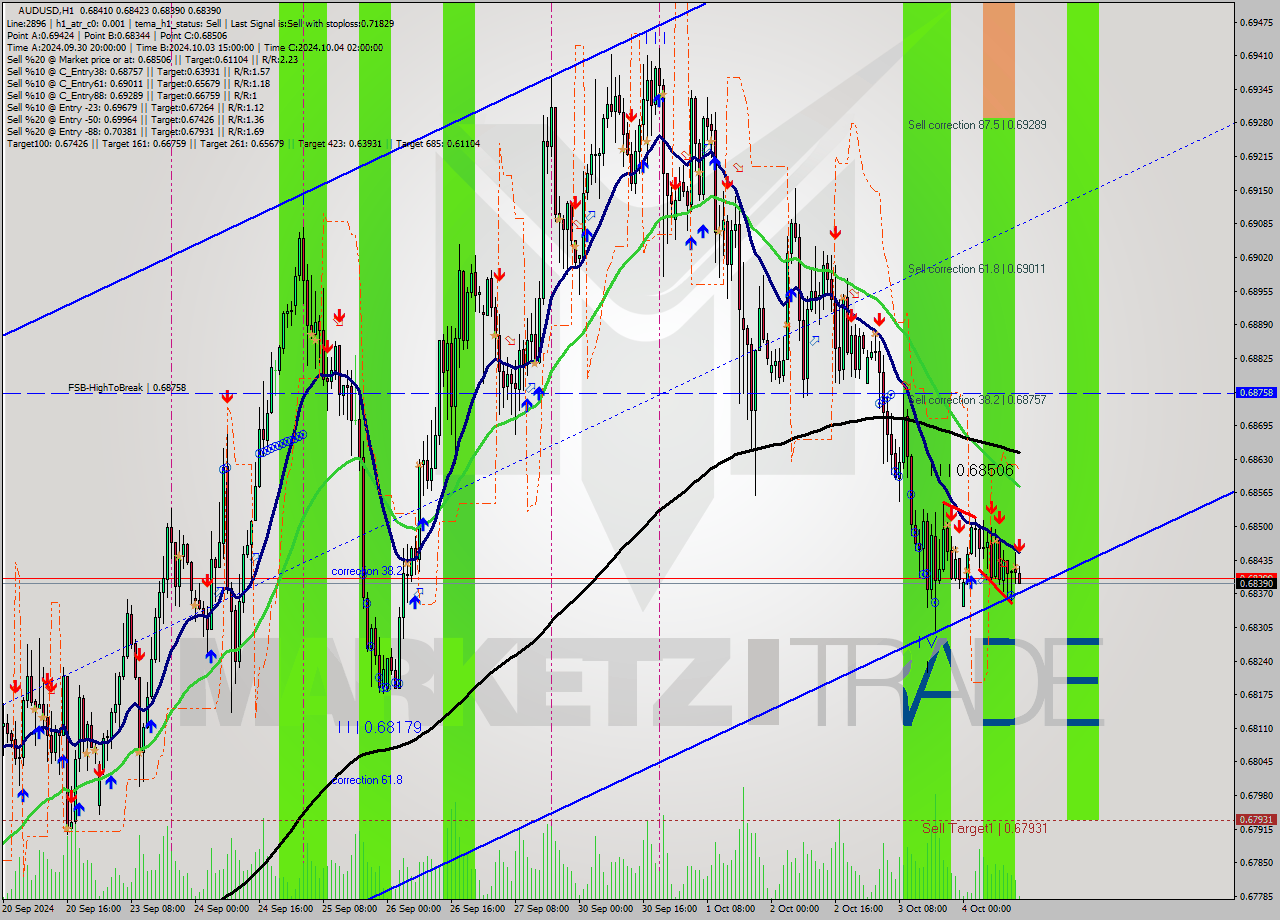The height and width of the screenshot is (920, 1280).
Task: Click the blue 0.68758 price axis tag
Action: [1255, 393]
